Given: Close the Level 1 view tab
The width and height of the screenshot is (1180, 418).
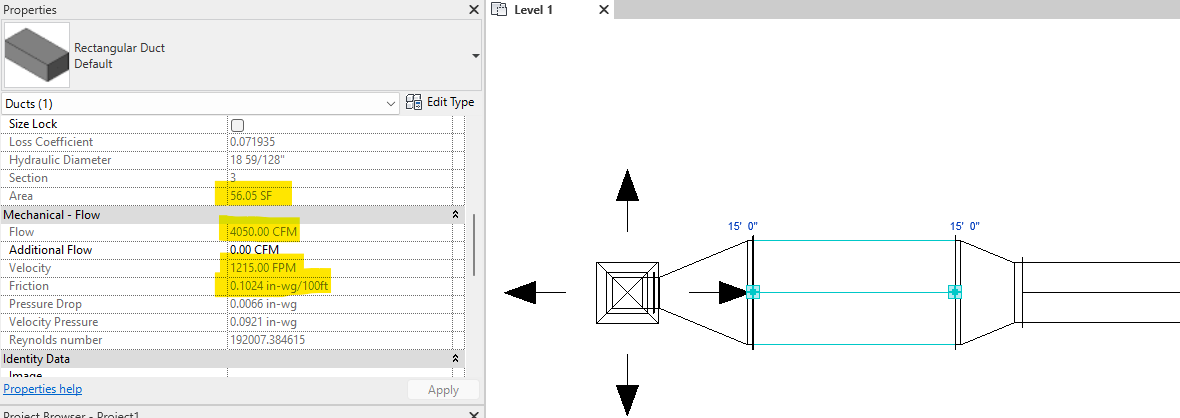Looking at the screenshot, I should point(604,10).
